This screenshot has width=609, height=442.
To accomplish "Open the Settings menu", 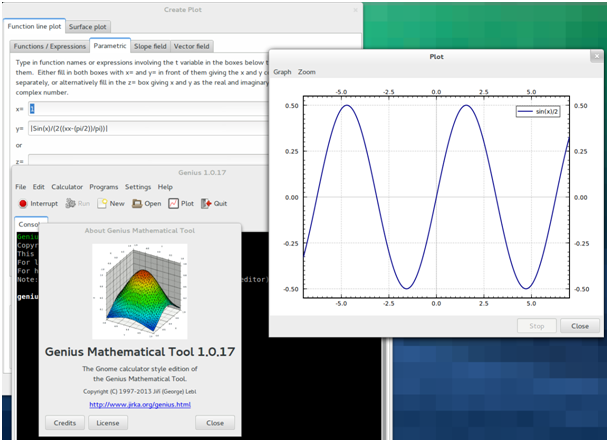I will 138,187.
